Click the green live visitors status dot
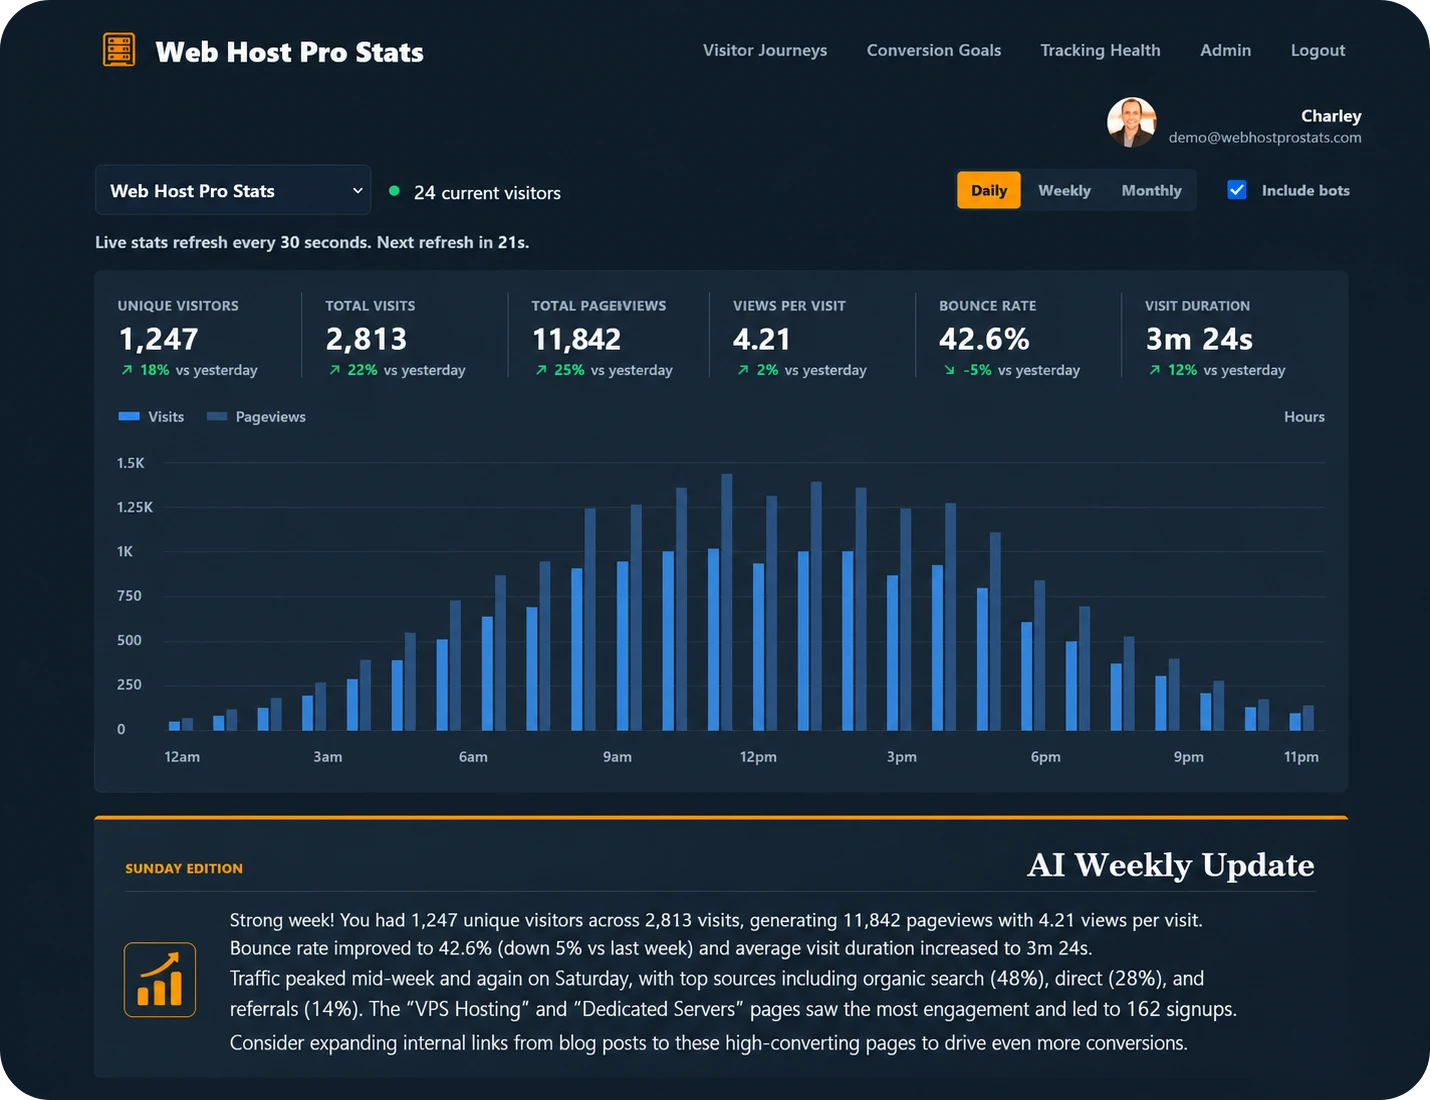1430x1100 pixels. (x=394, y=191)
